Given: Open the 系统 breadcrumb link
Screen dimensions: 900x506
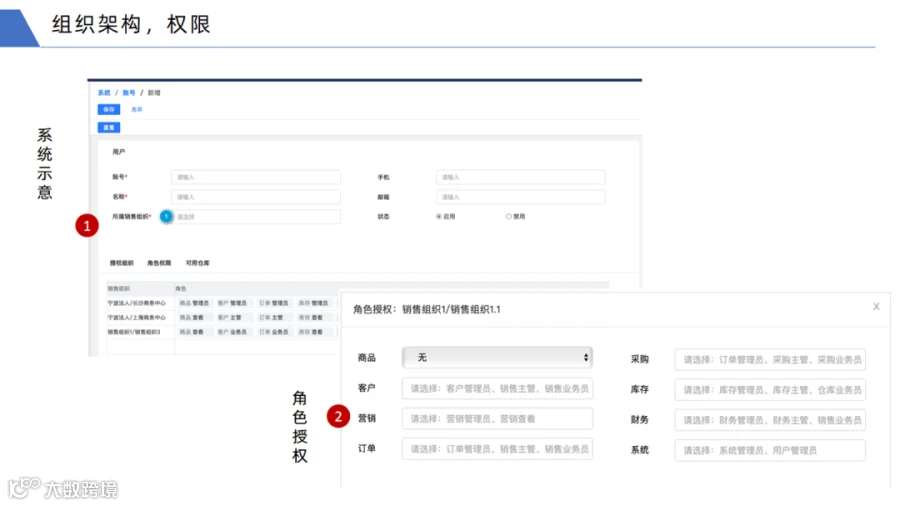Looking at the screenshot, I should point(104,92).
